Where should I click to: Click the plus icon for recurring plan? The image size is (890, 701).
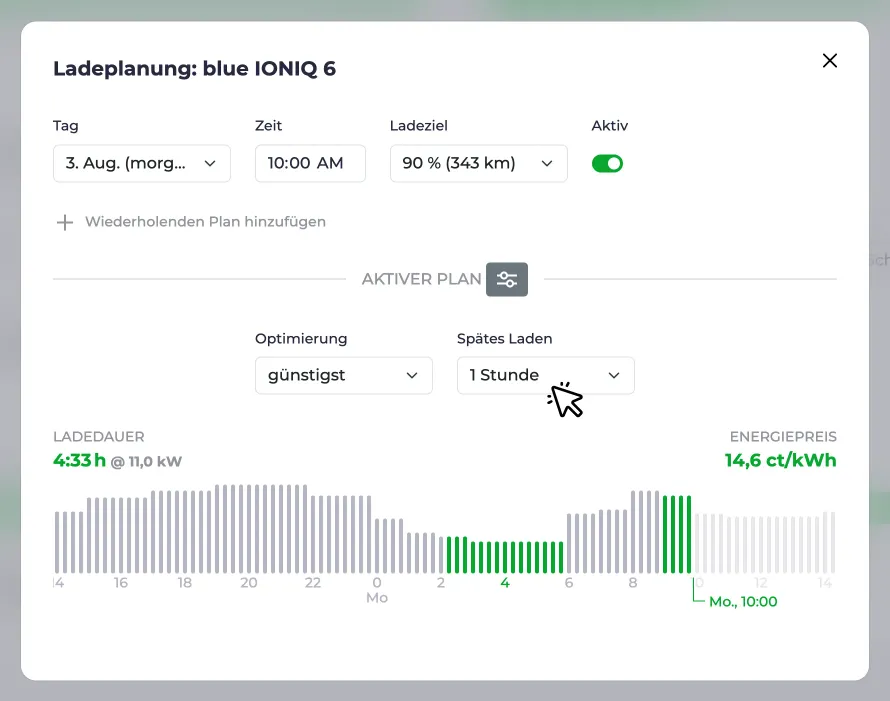pyautogui.click(x=65, y=222)
